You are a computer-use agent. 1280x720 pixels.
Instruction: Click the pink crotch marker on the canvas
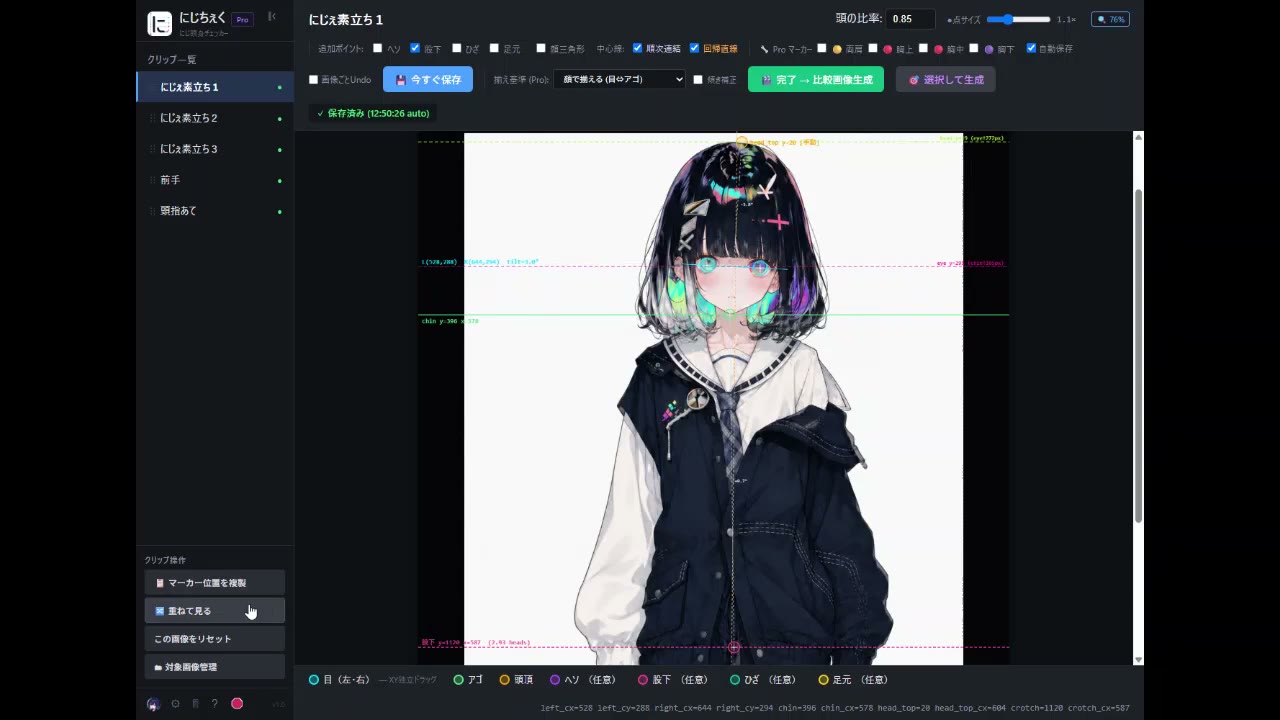click(x=734, y=647)
